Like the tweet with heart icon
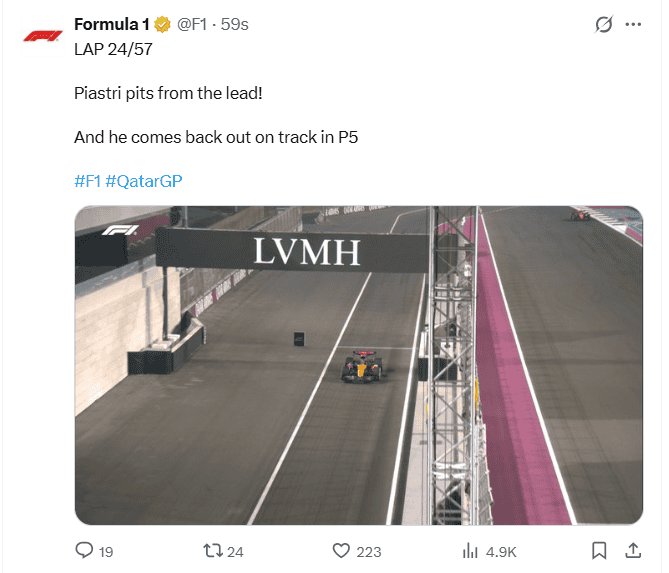 [x=342, y=550]
